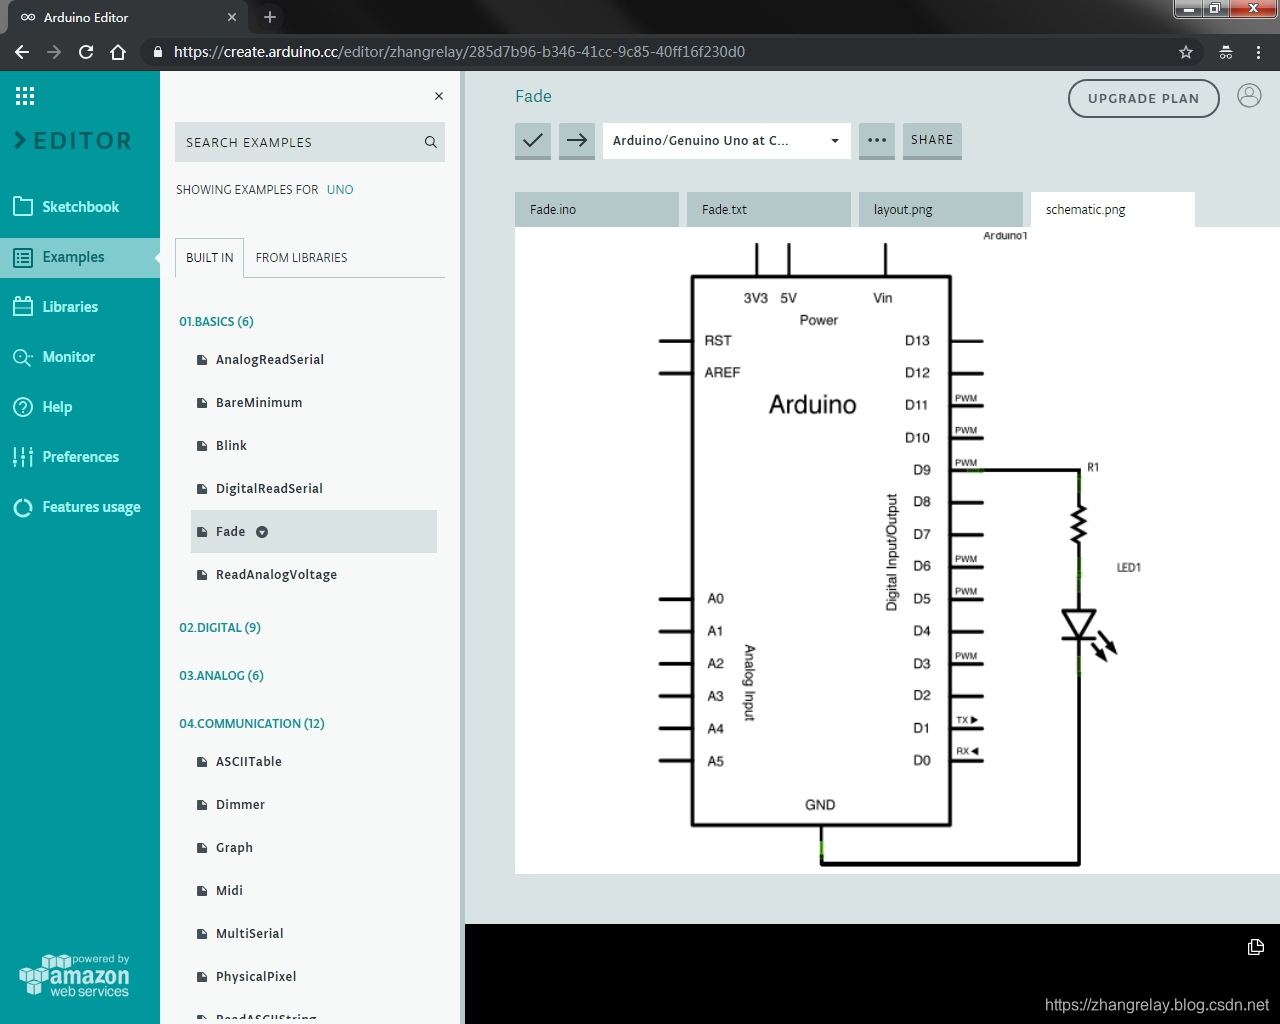Collapse the 01.BASICS (6) section
This screenshot has height=1024, width=1280.
tap(216, 321)
